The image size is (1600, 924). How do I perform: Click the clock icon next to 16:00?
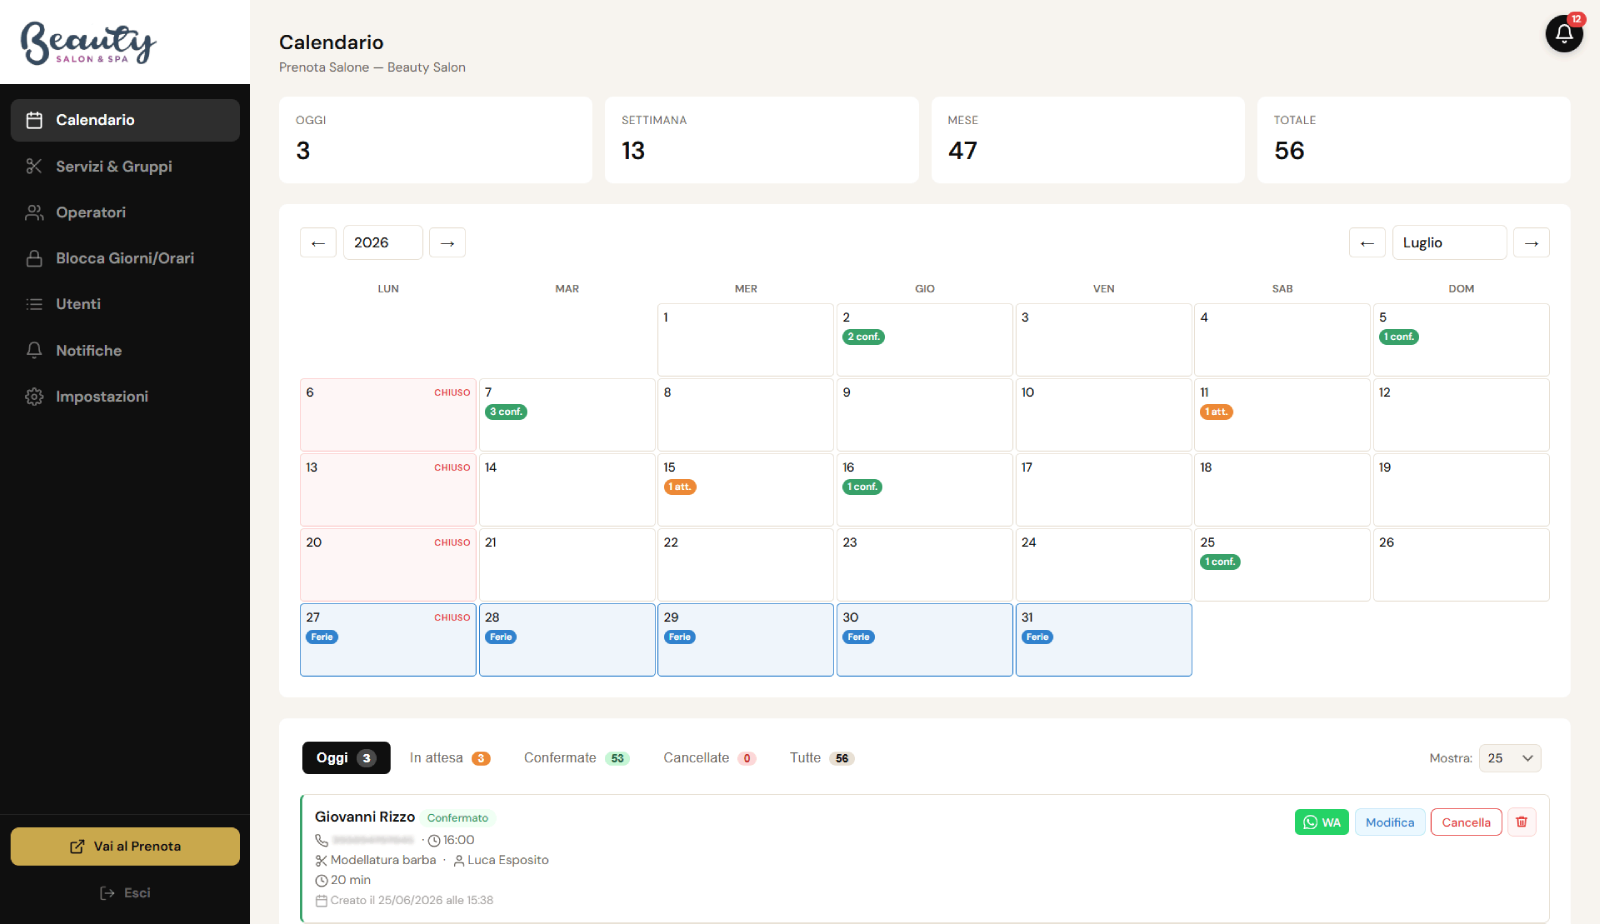(x=434, y=840)
